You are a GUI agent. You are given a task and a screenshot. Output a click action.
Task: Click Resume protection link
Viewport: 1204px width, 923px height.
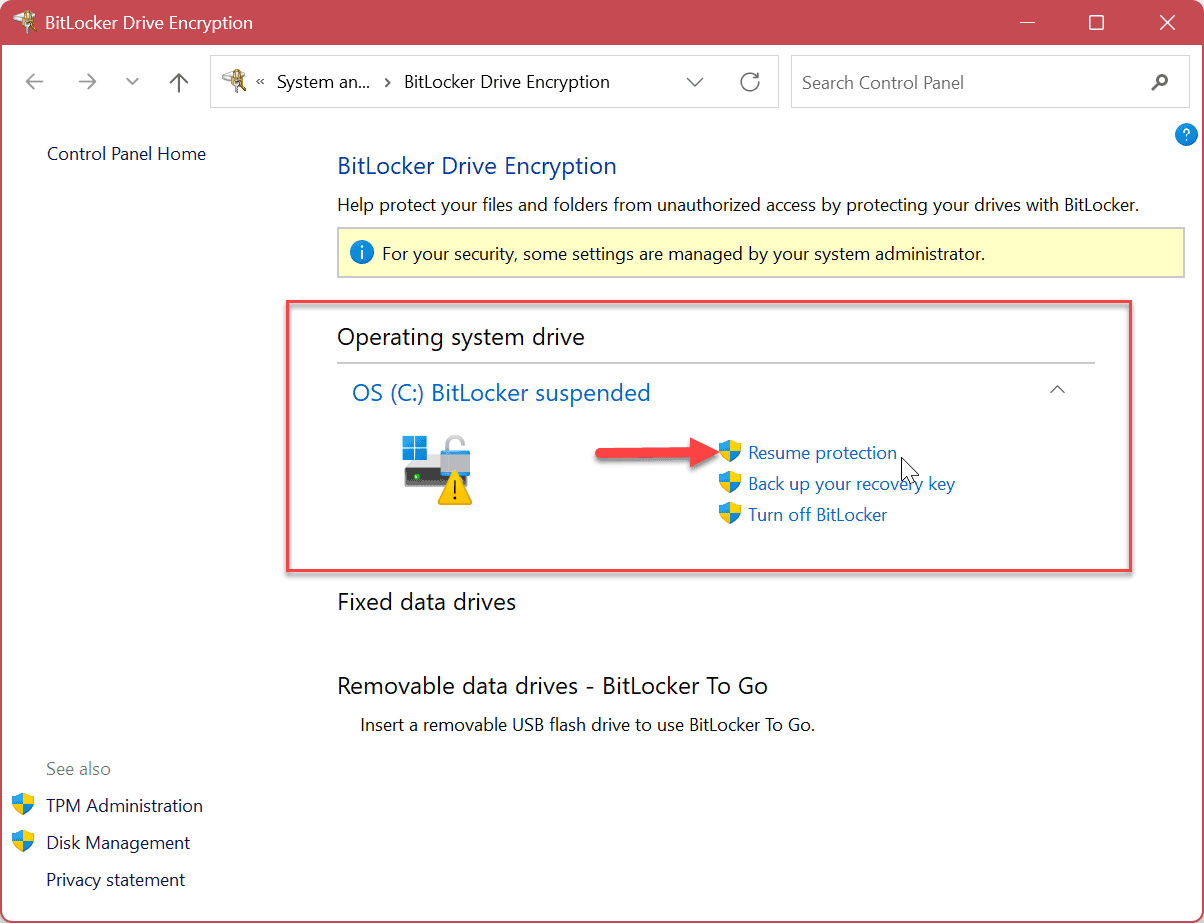[x=822, y=453]
